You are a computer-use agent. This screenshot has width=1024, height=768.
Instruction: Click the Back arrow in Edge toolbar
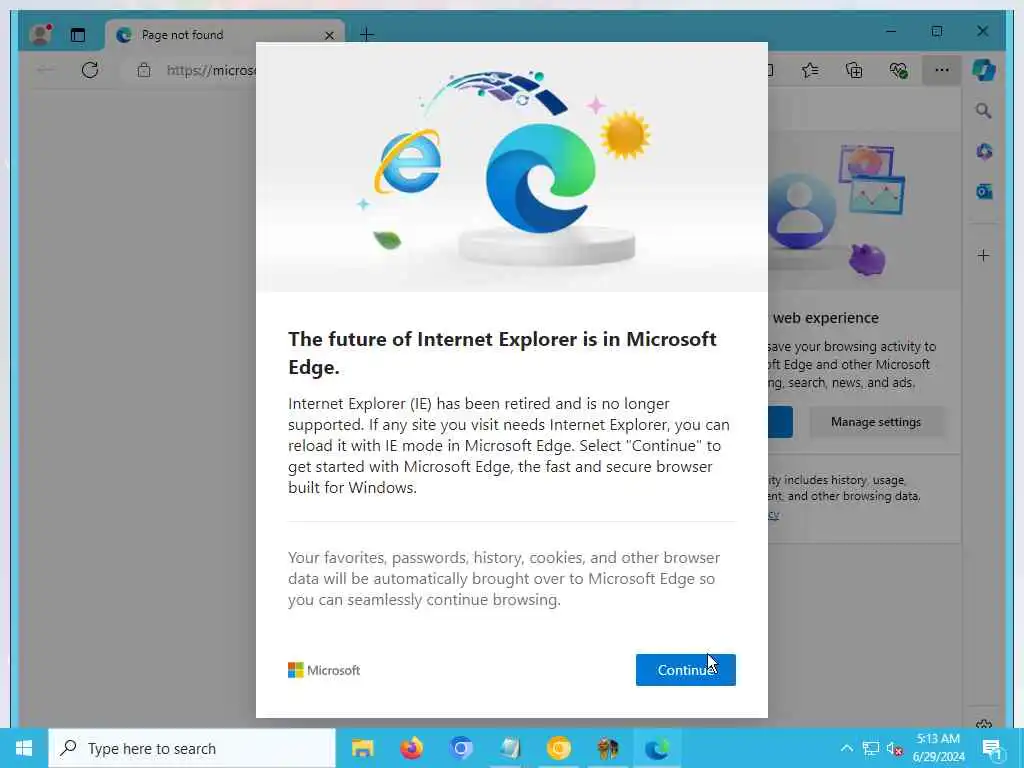[x=45, y=70]
